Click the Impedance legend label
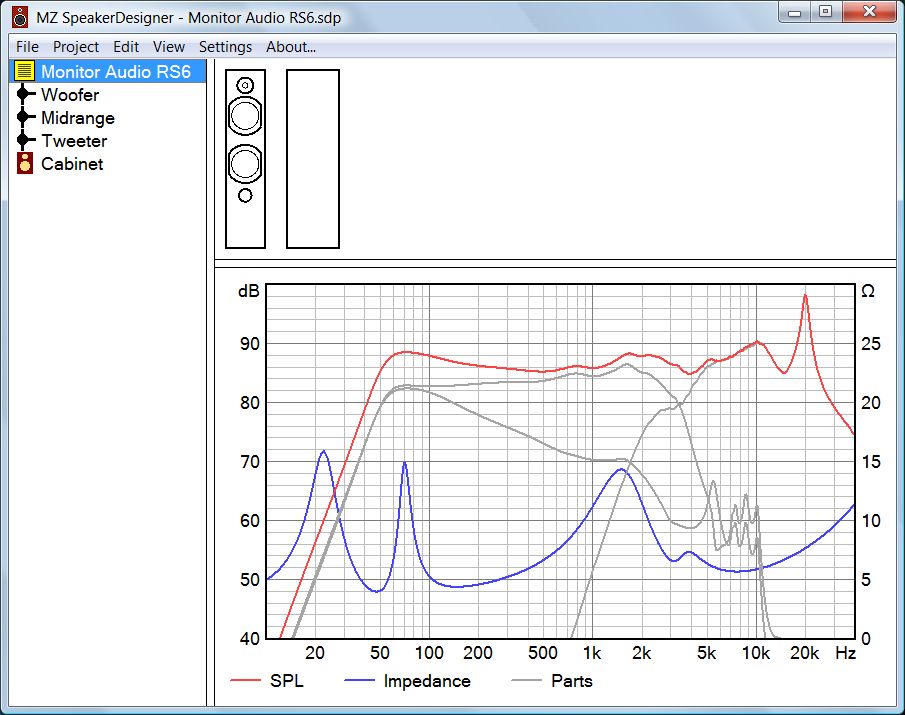Image resolution: width=905 pixels, height=715 pixels. [427, 681]
